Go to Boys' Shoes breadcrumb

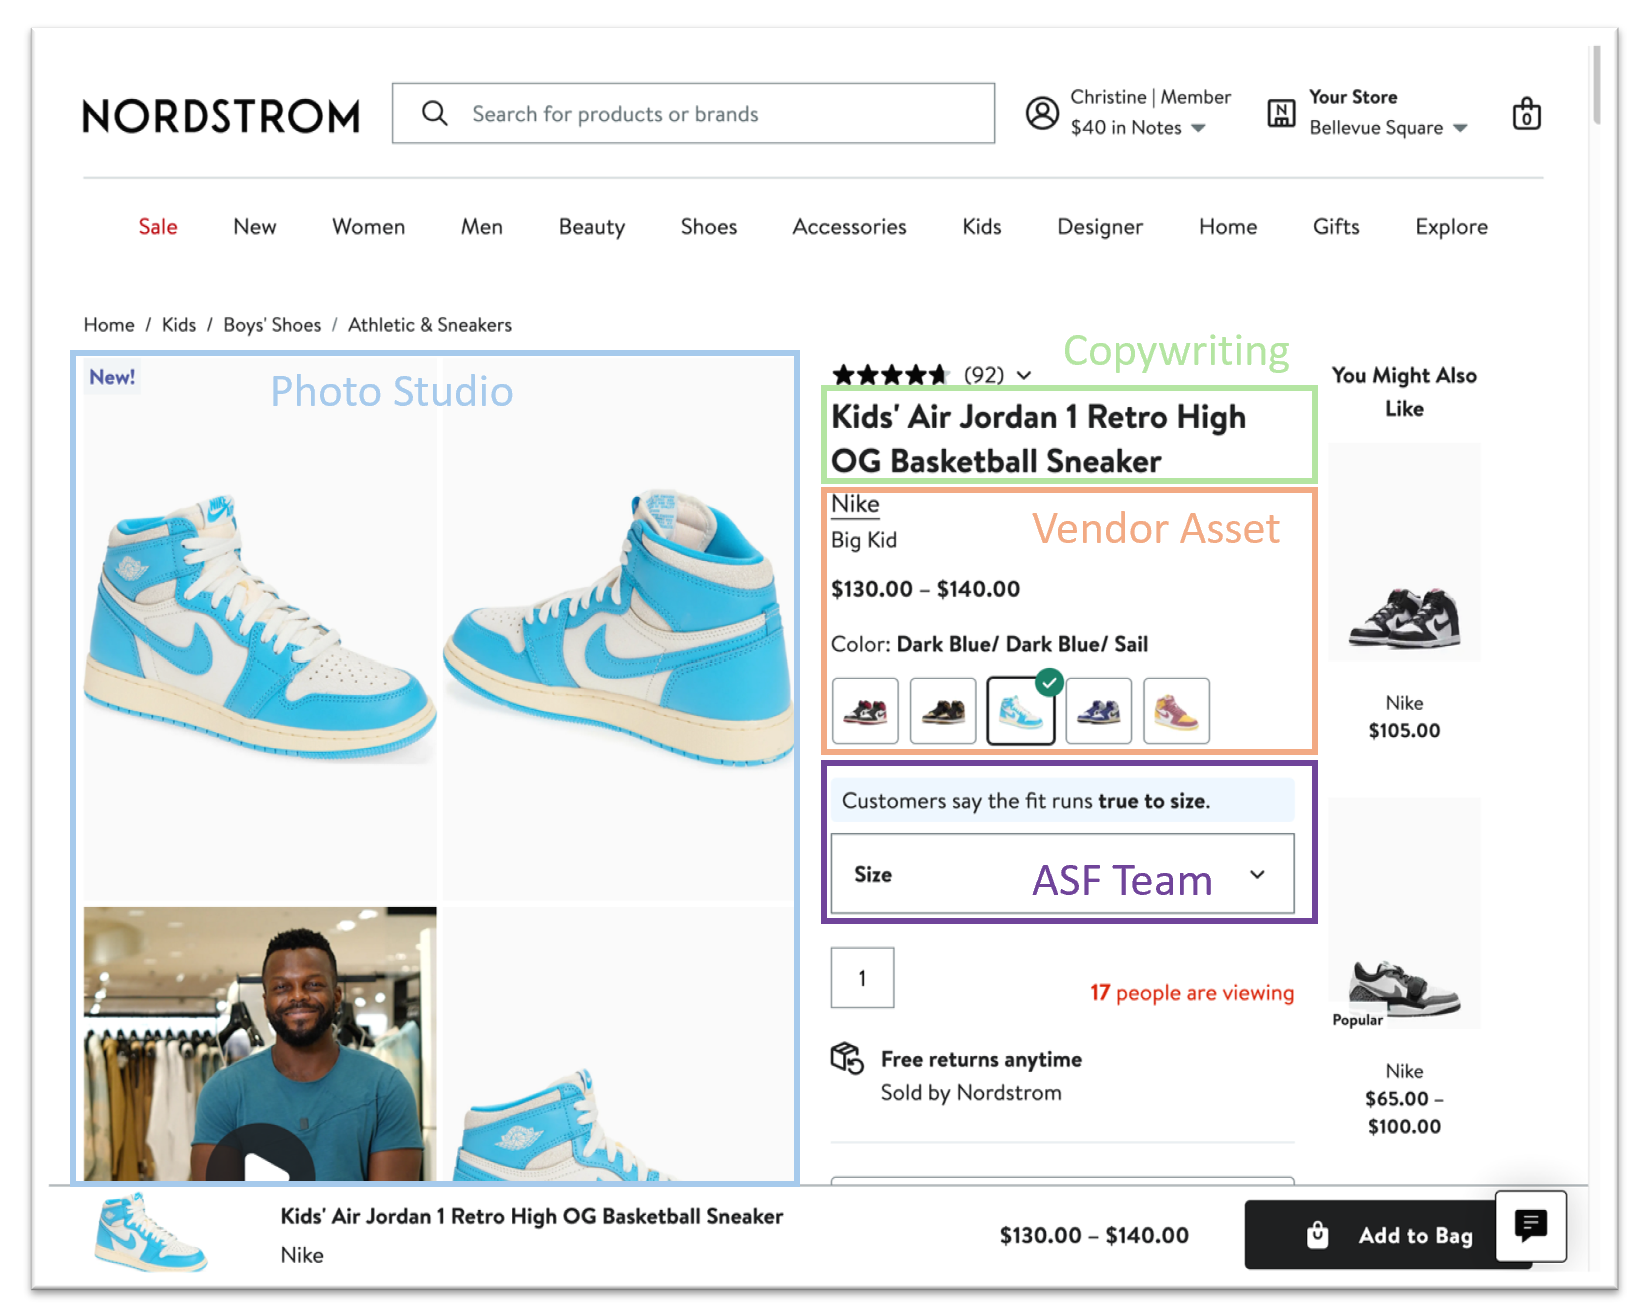pos(272,325)
